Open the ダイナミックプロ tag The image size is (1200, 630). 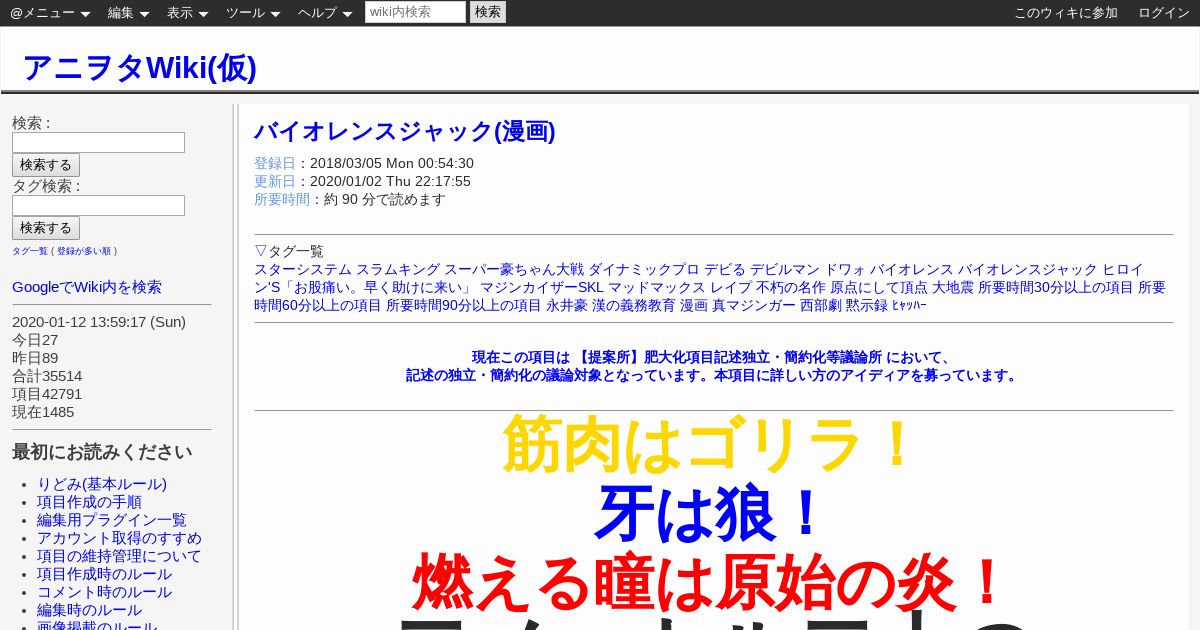click(x=644, y=269)
